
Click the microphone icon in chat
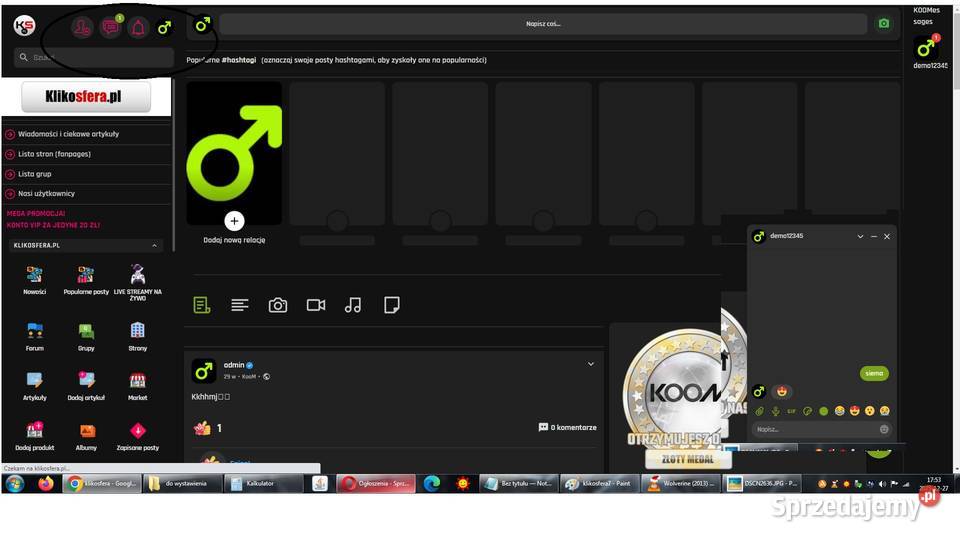[775, 411]
